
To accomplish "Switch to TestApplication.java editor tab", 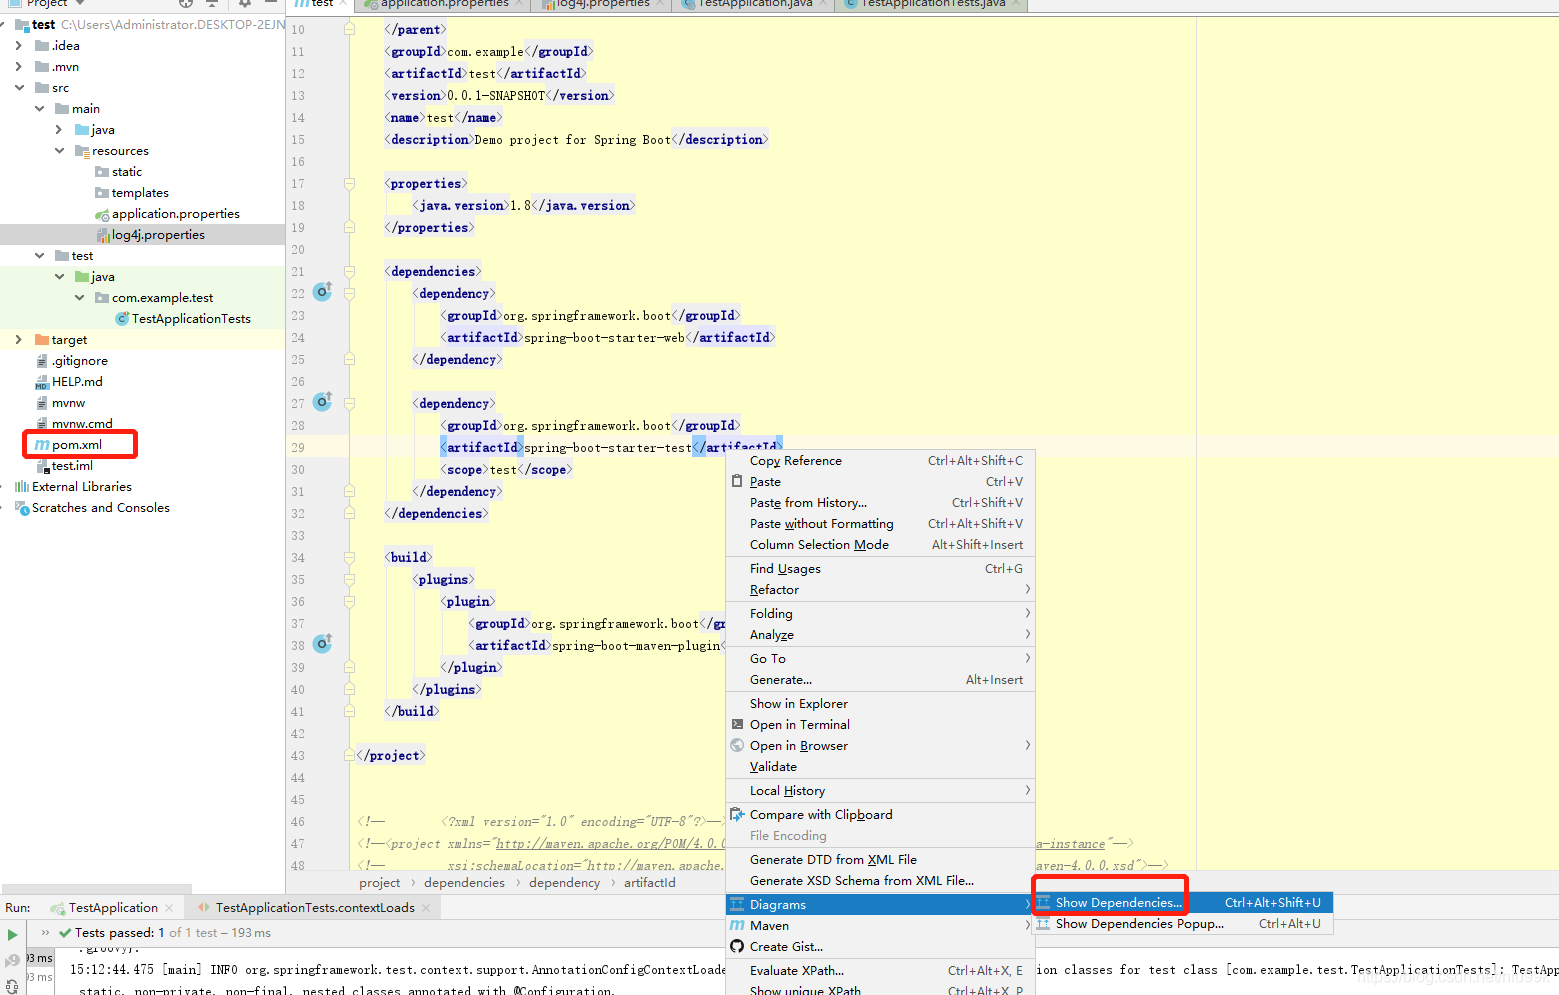I will tap(755, 4).
